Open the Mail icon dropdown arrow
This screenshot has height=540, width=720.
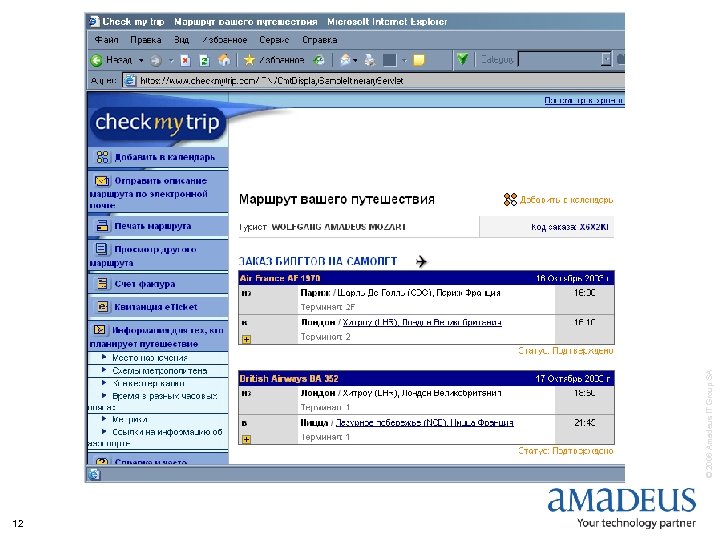click(355, 60)
